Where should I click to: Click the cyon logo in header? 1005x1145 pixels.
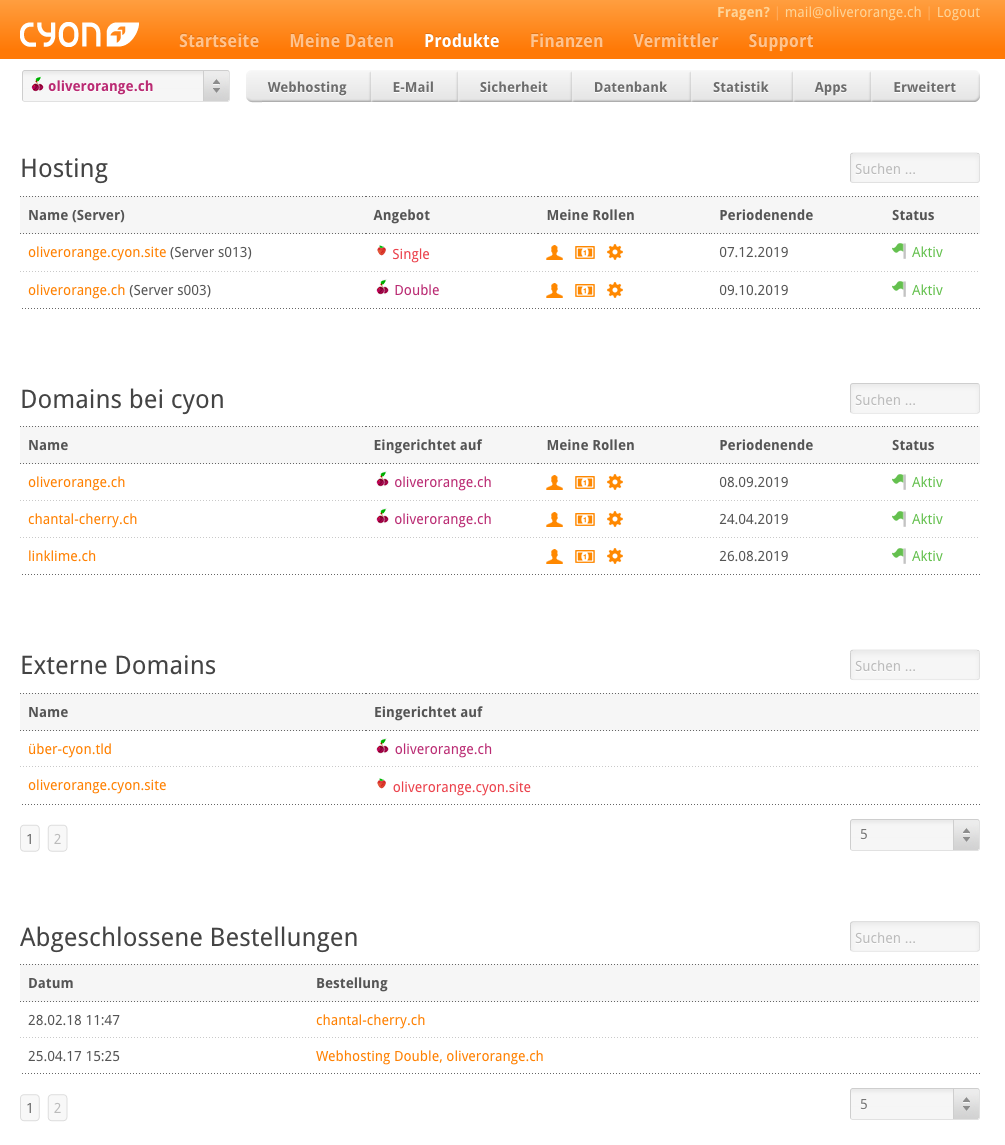tap(79, 35)
